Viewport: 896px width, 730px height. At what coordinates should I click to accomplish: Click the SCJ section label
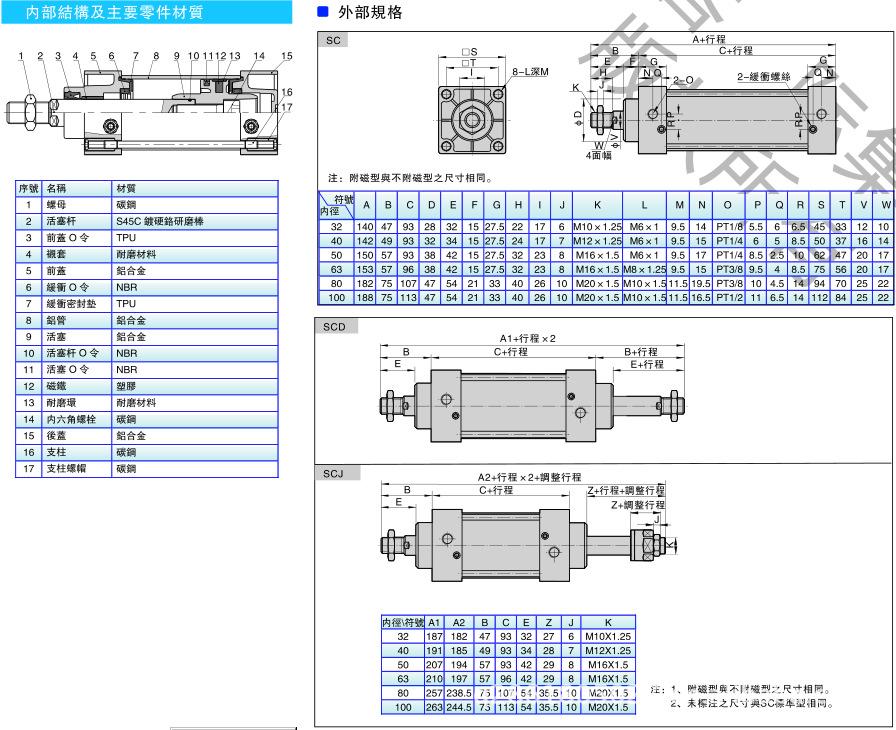[x=335, y=473]
